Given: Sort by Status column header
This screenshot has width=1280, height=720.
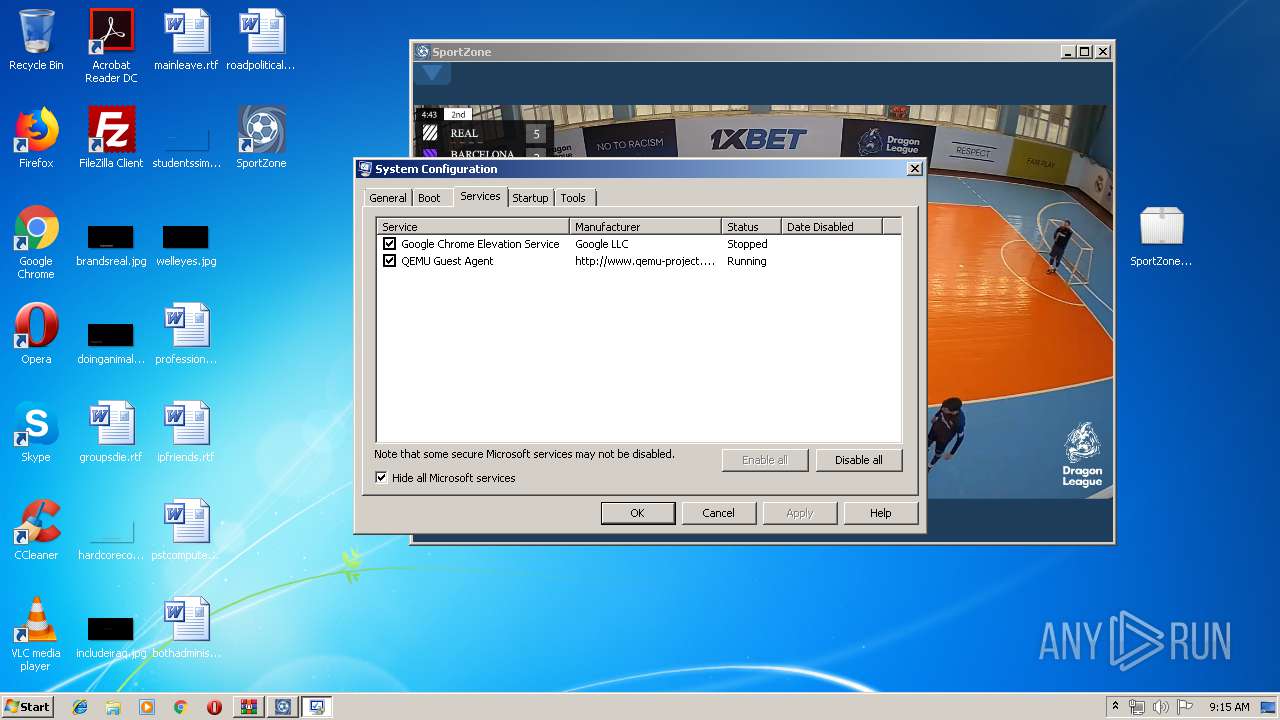Looking at the screenshot, I should click(751, 227).
